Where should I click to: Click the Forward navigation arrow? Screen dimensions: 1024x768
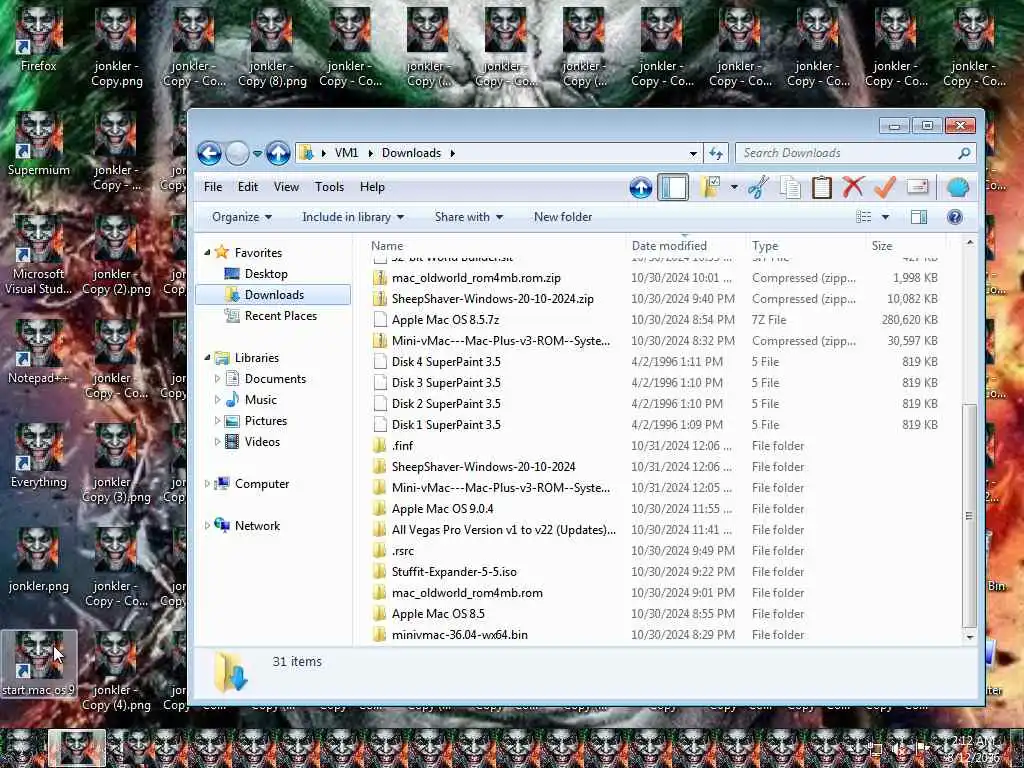coord(237,153)
